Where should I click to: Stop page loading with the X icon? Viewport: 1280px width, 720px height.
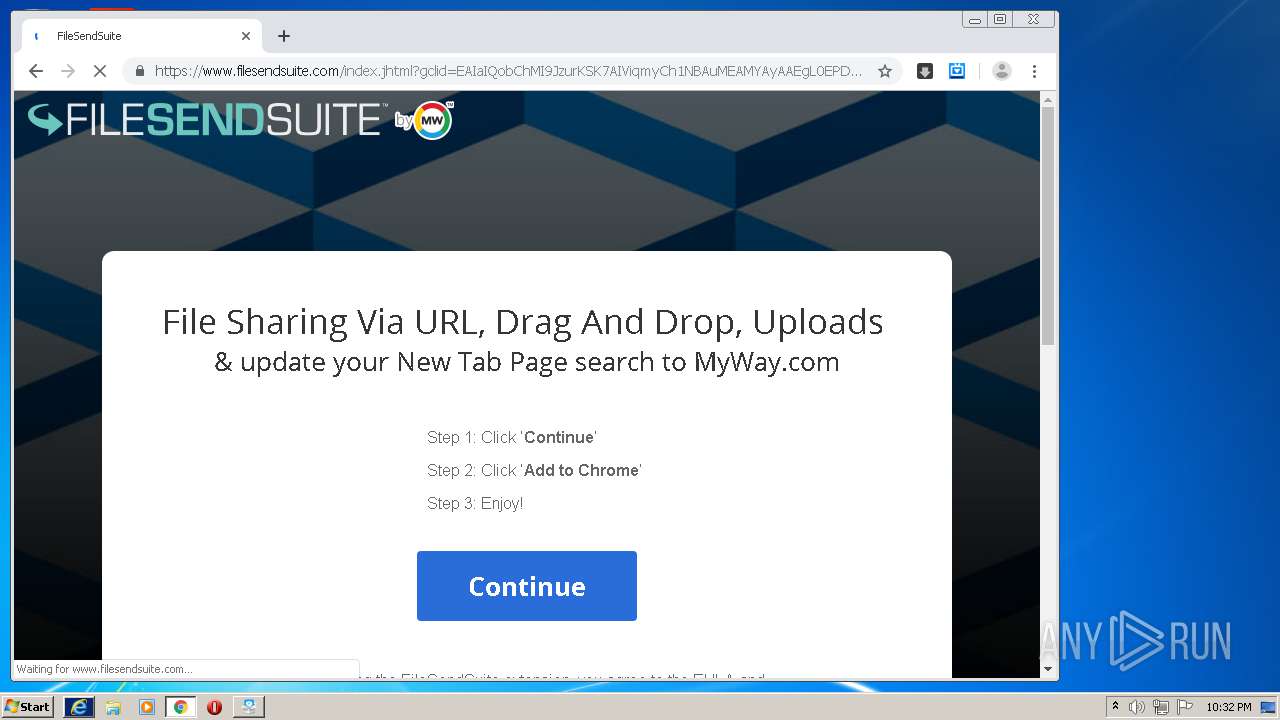click(100, 71)
